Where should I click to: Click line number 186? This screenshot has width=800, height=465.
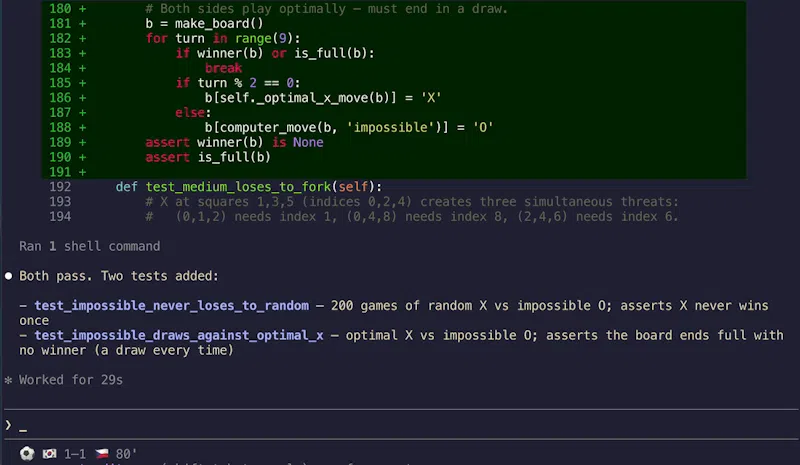pos(60,97)
